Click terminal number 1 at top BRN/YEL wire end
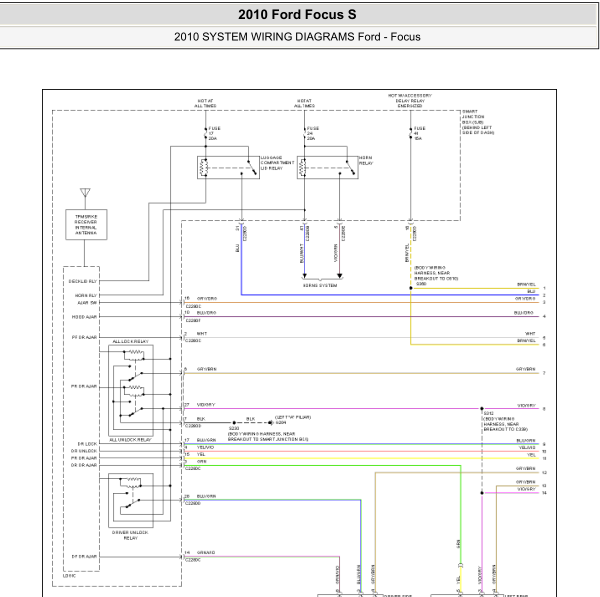Image resolution: width=600 pixels, height=597 pixels. point(544,289)
